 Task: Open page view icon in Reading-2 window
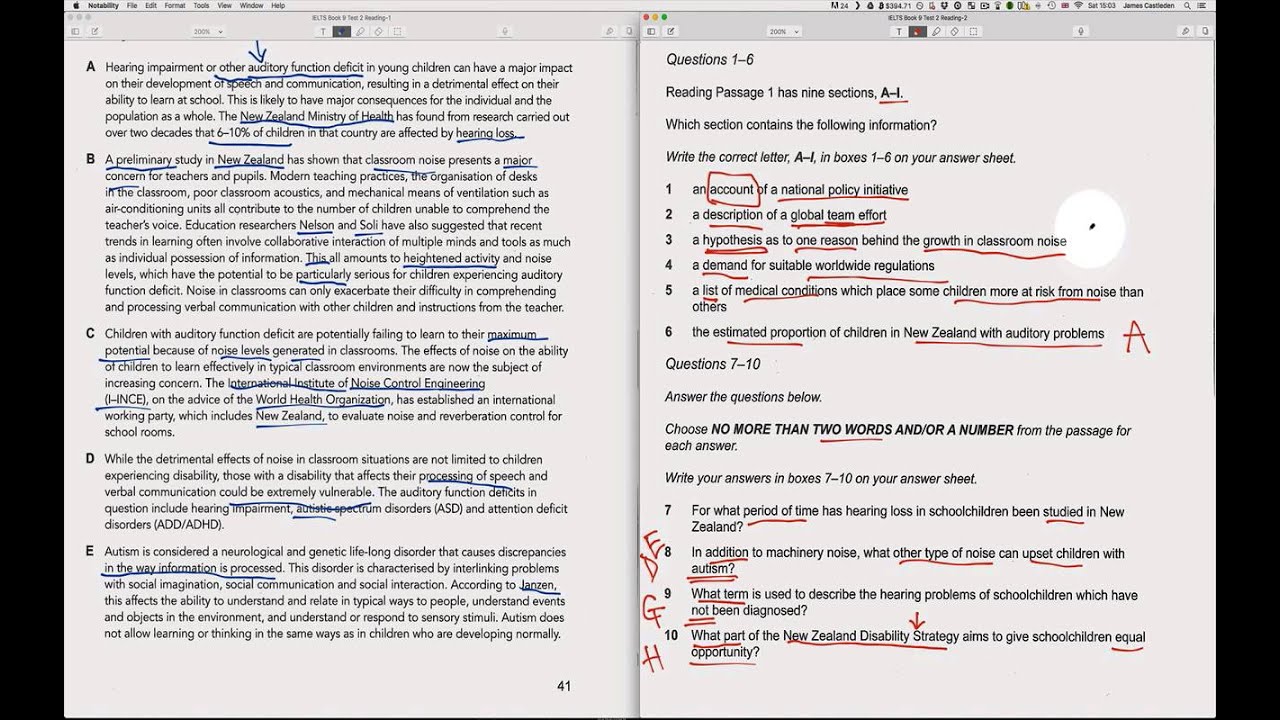1205,31
